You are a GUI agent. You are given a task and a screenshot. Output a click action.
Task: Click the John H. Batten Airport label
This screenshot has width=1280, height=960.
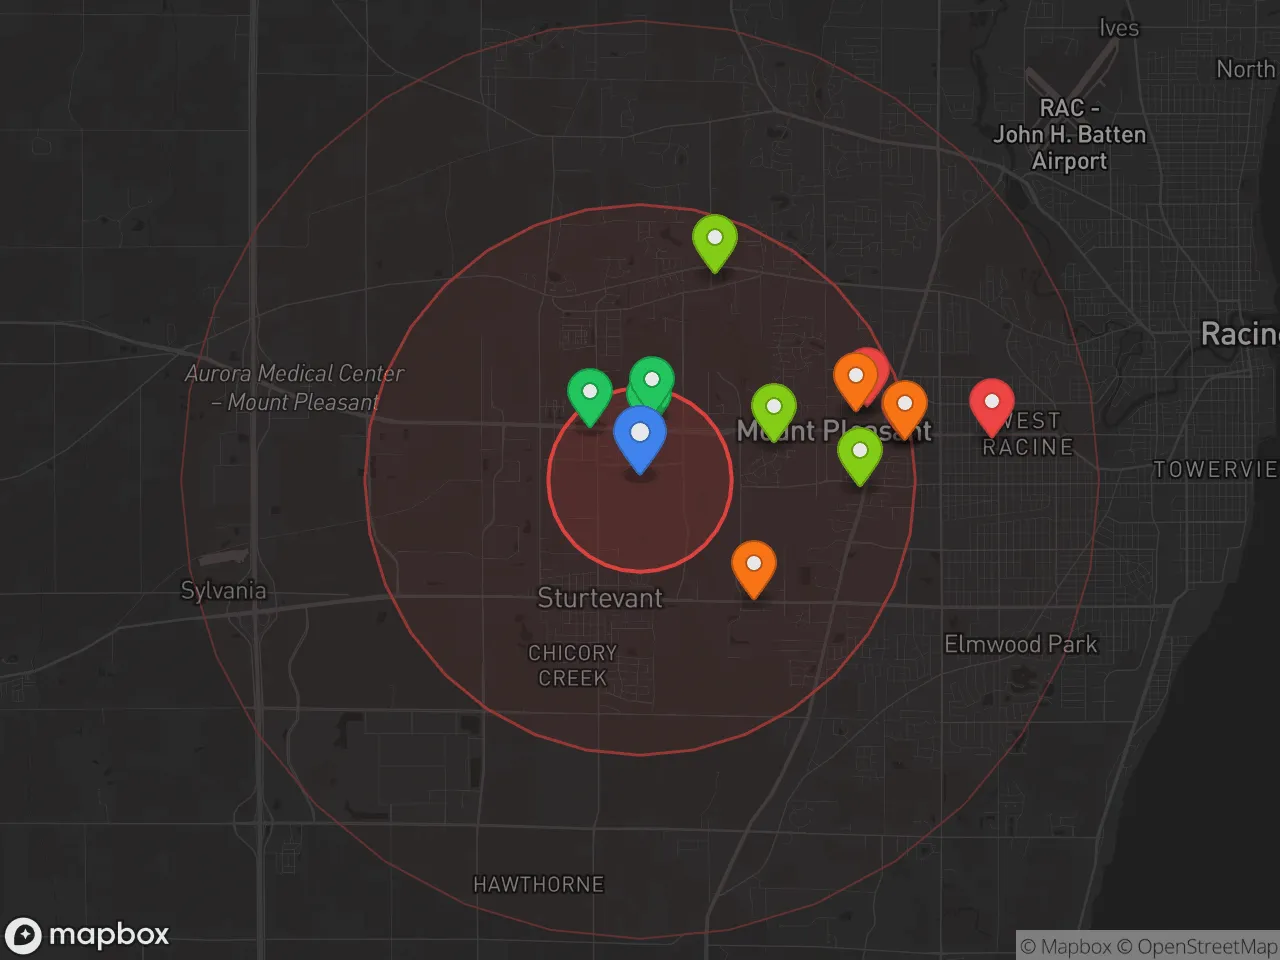point(1069,135)
